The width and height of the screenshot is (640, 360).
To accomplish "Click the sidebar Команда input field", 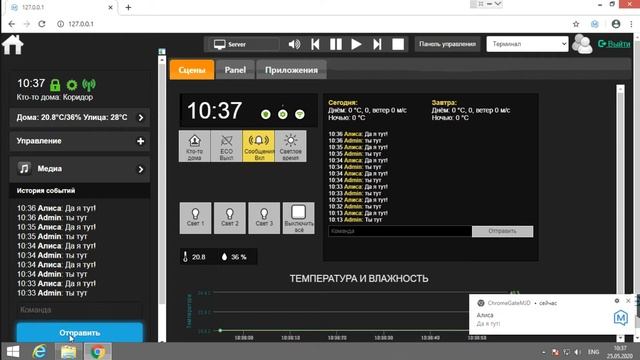I will coord(80,310).
